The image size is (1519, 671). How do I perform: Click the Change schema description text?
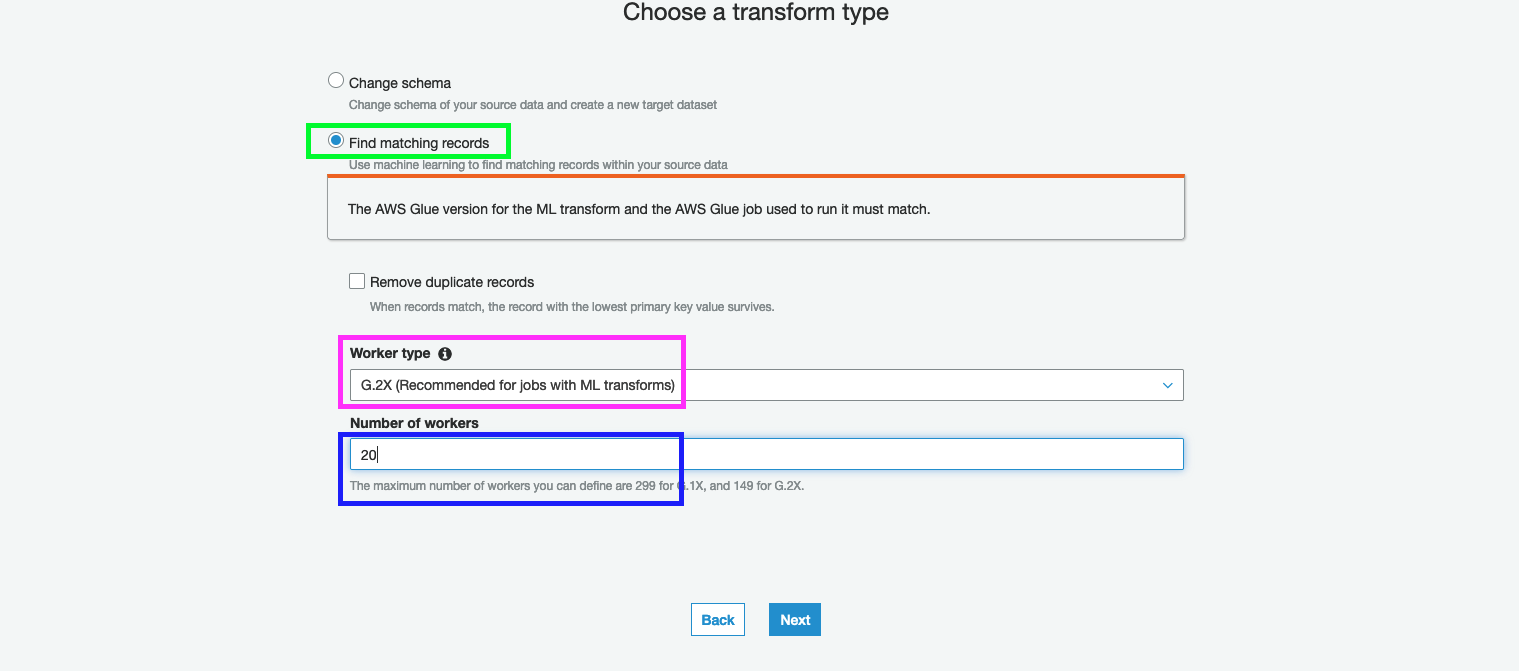(x=532, y=104)
